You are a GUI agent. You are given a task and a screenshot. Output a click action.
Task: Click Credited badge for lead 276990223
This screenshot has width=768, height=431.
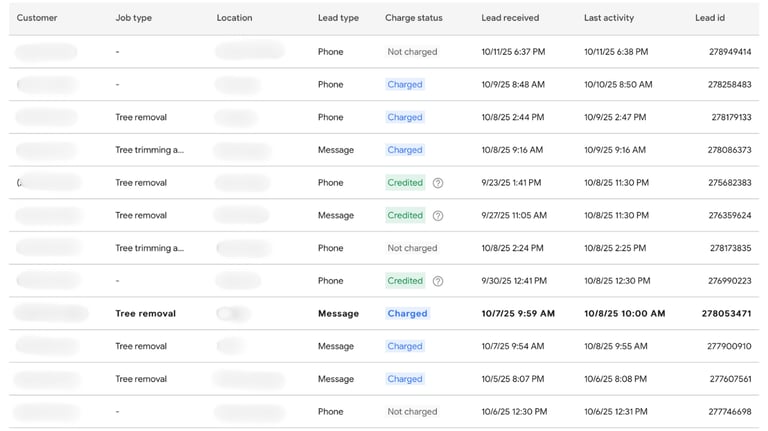point(405,281)
